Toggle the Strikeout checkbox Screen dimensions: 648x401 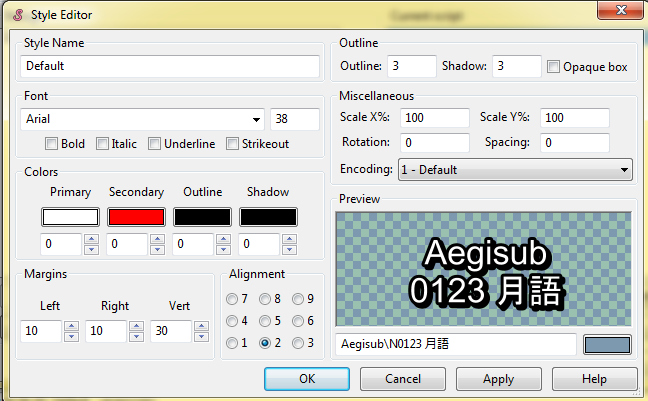[x=232, y=144]
